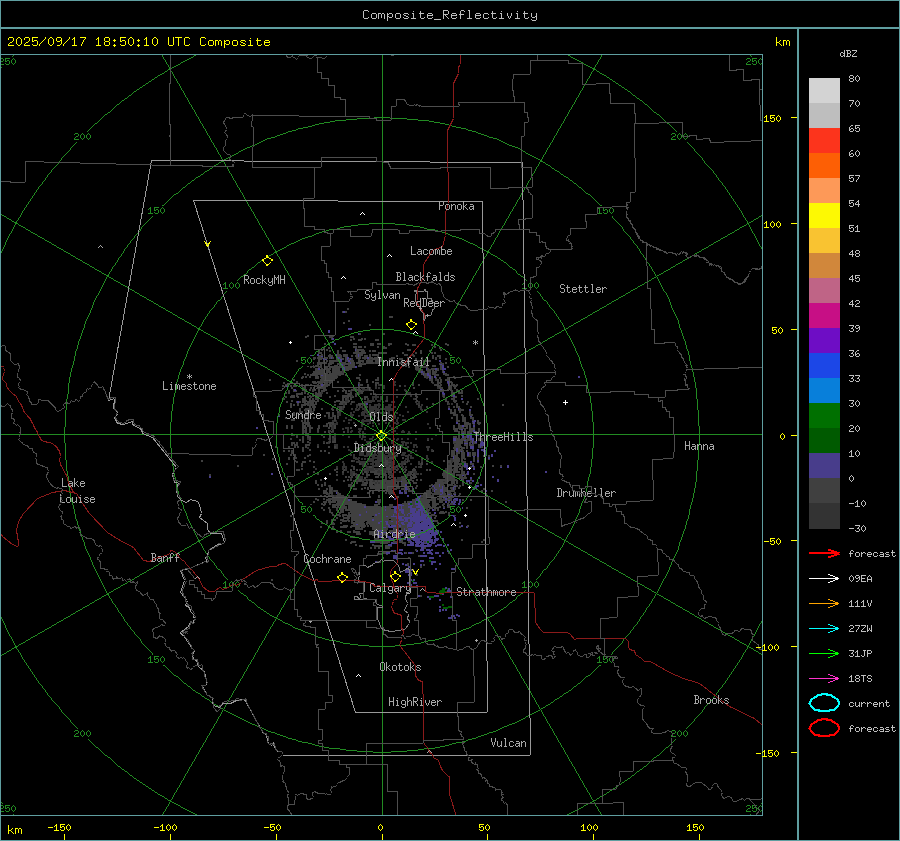
Task: Select the cyan 27ZW arrow legend entry
Action: click(x=824, y=628)
